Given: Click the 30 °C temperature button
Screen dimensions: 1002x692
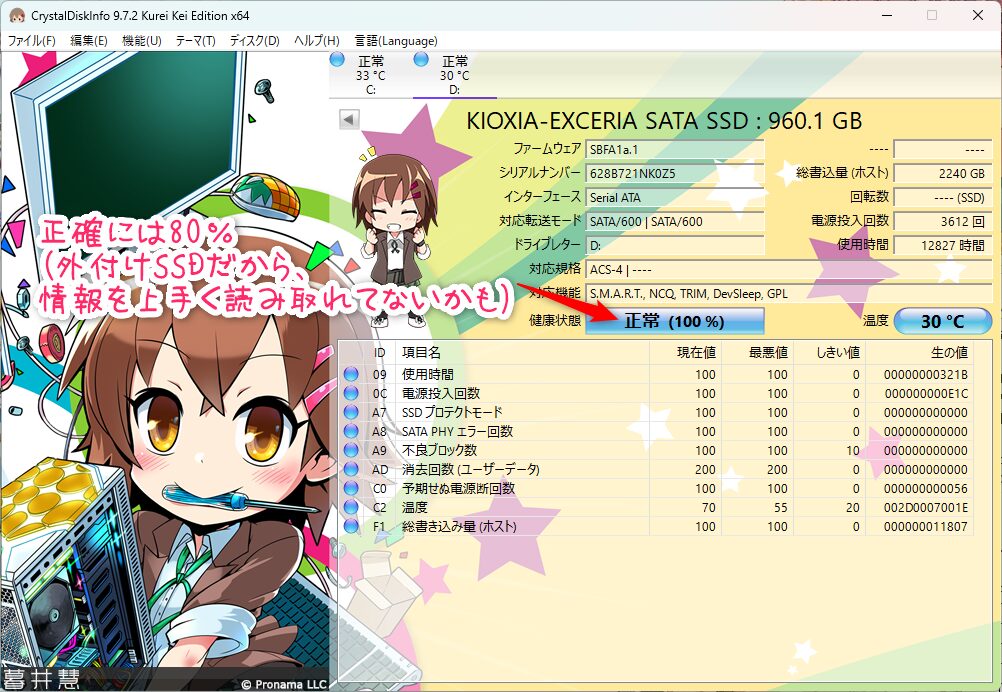Looking at the screenshot, I should [942, 321].
